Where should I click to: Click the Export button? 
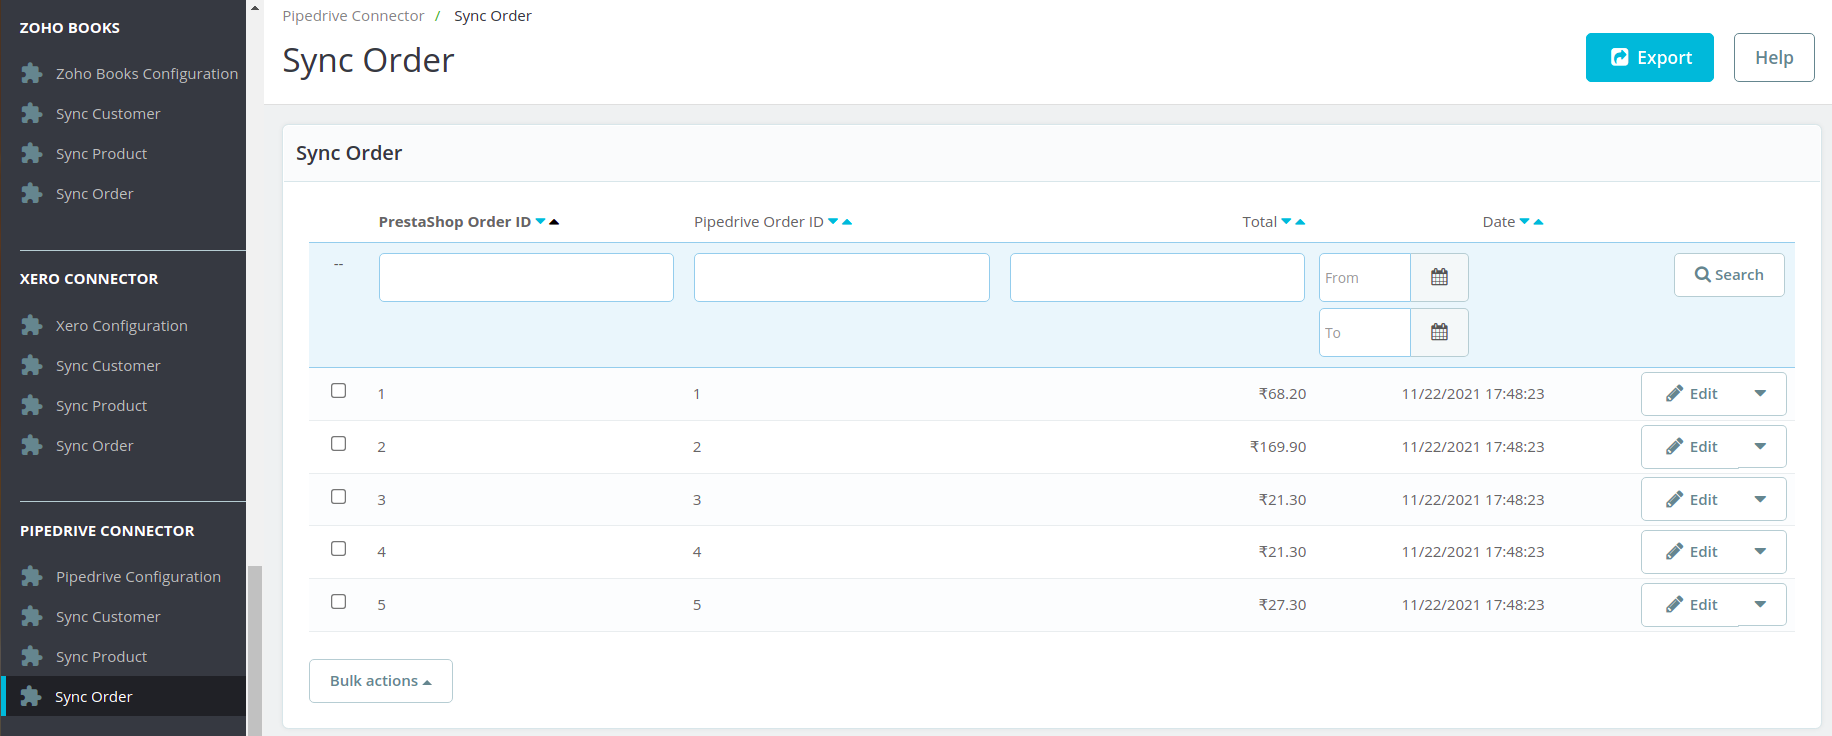(1650, 58)
